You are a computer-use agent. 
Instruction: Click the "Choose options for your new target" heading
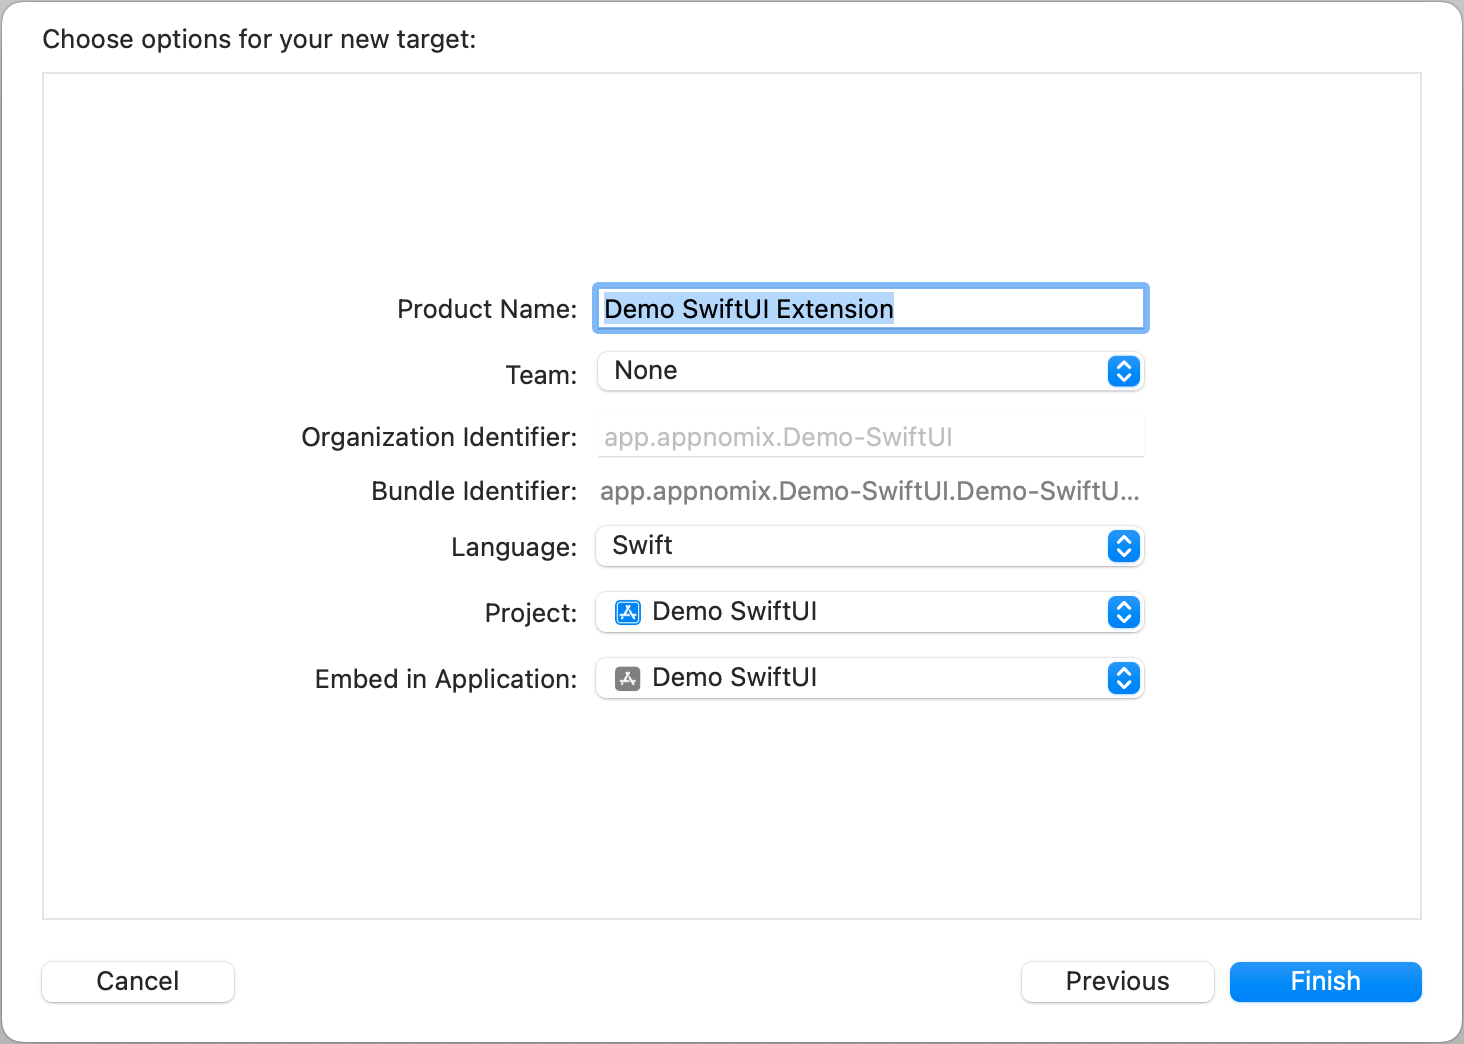pos(259,39)
